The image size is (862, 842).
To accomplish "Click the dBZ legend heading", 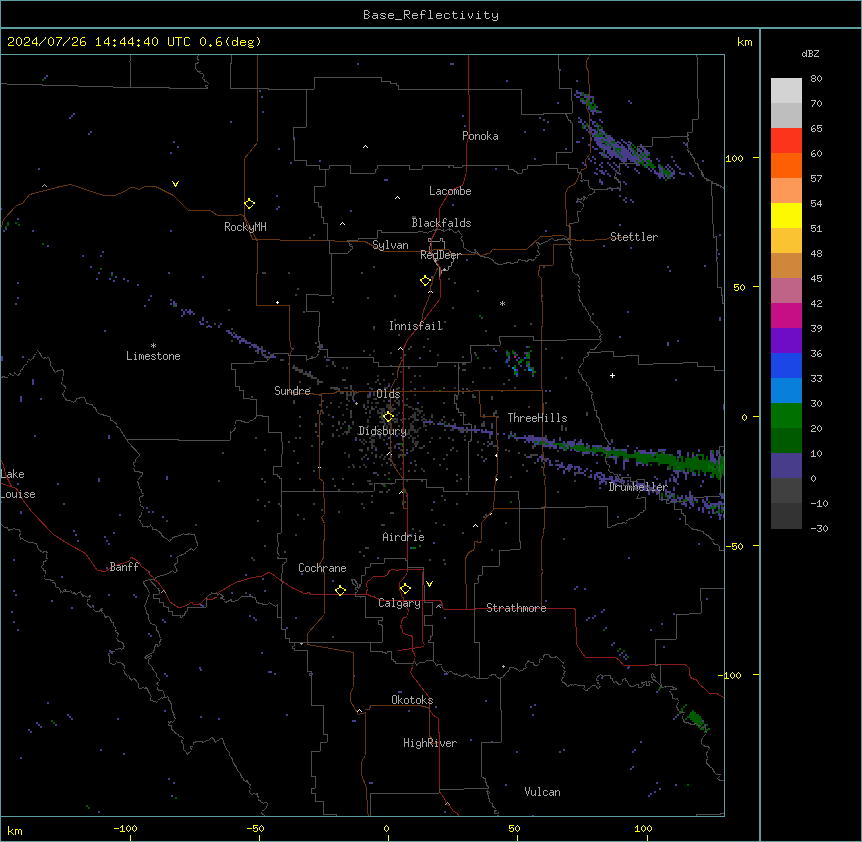I will (x=810, y=53).
